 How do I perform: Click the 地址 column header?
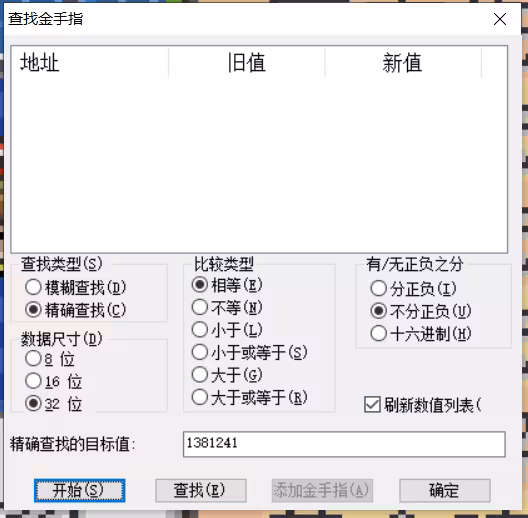point(90,63)
